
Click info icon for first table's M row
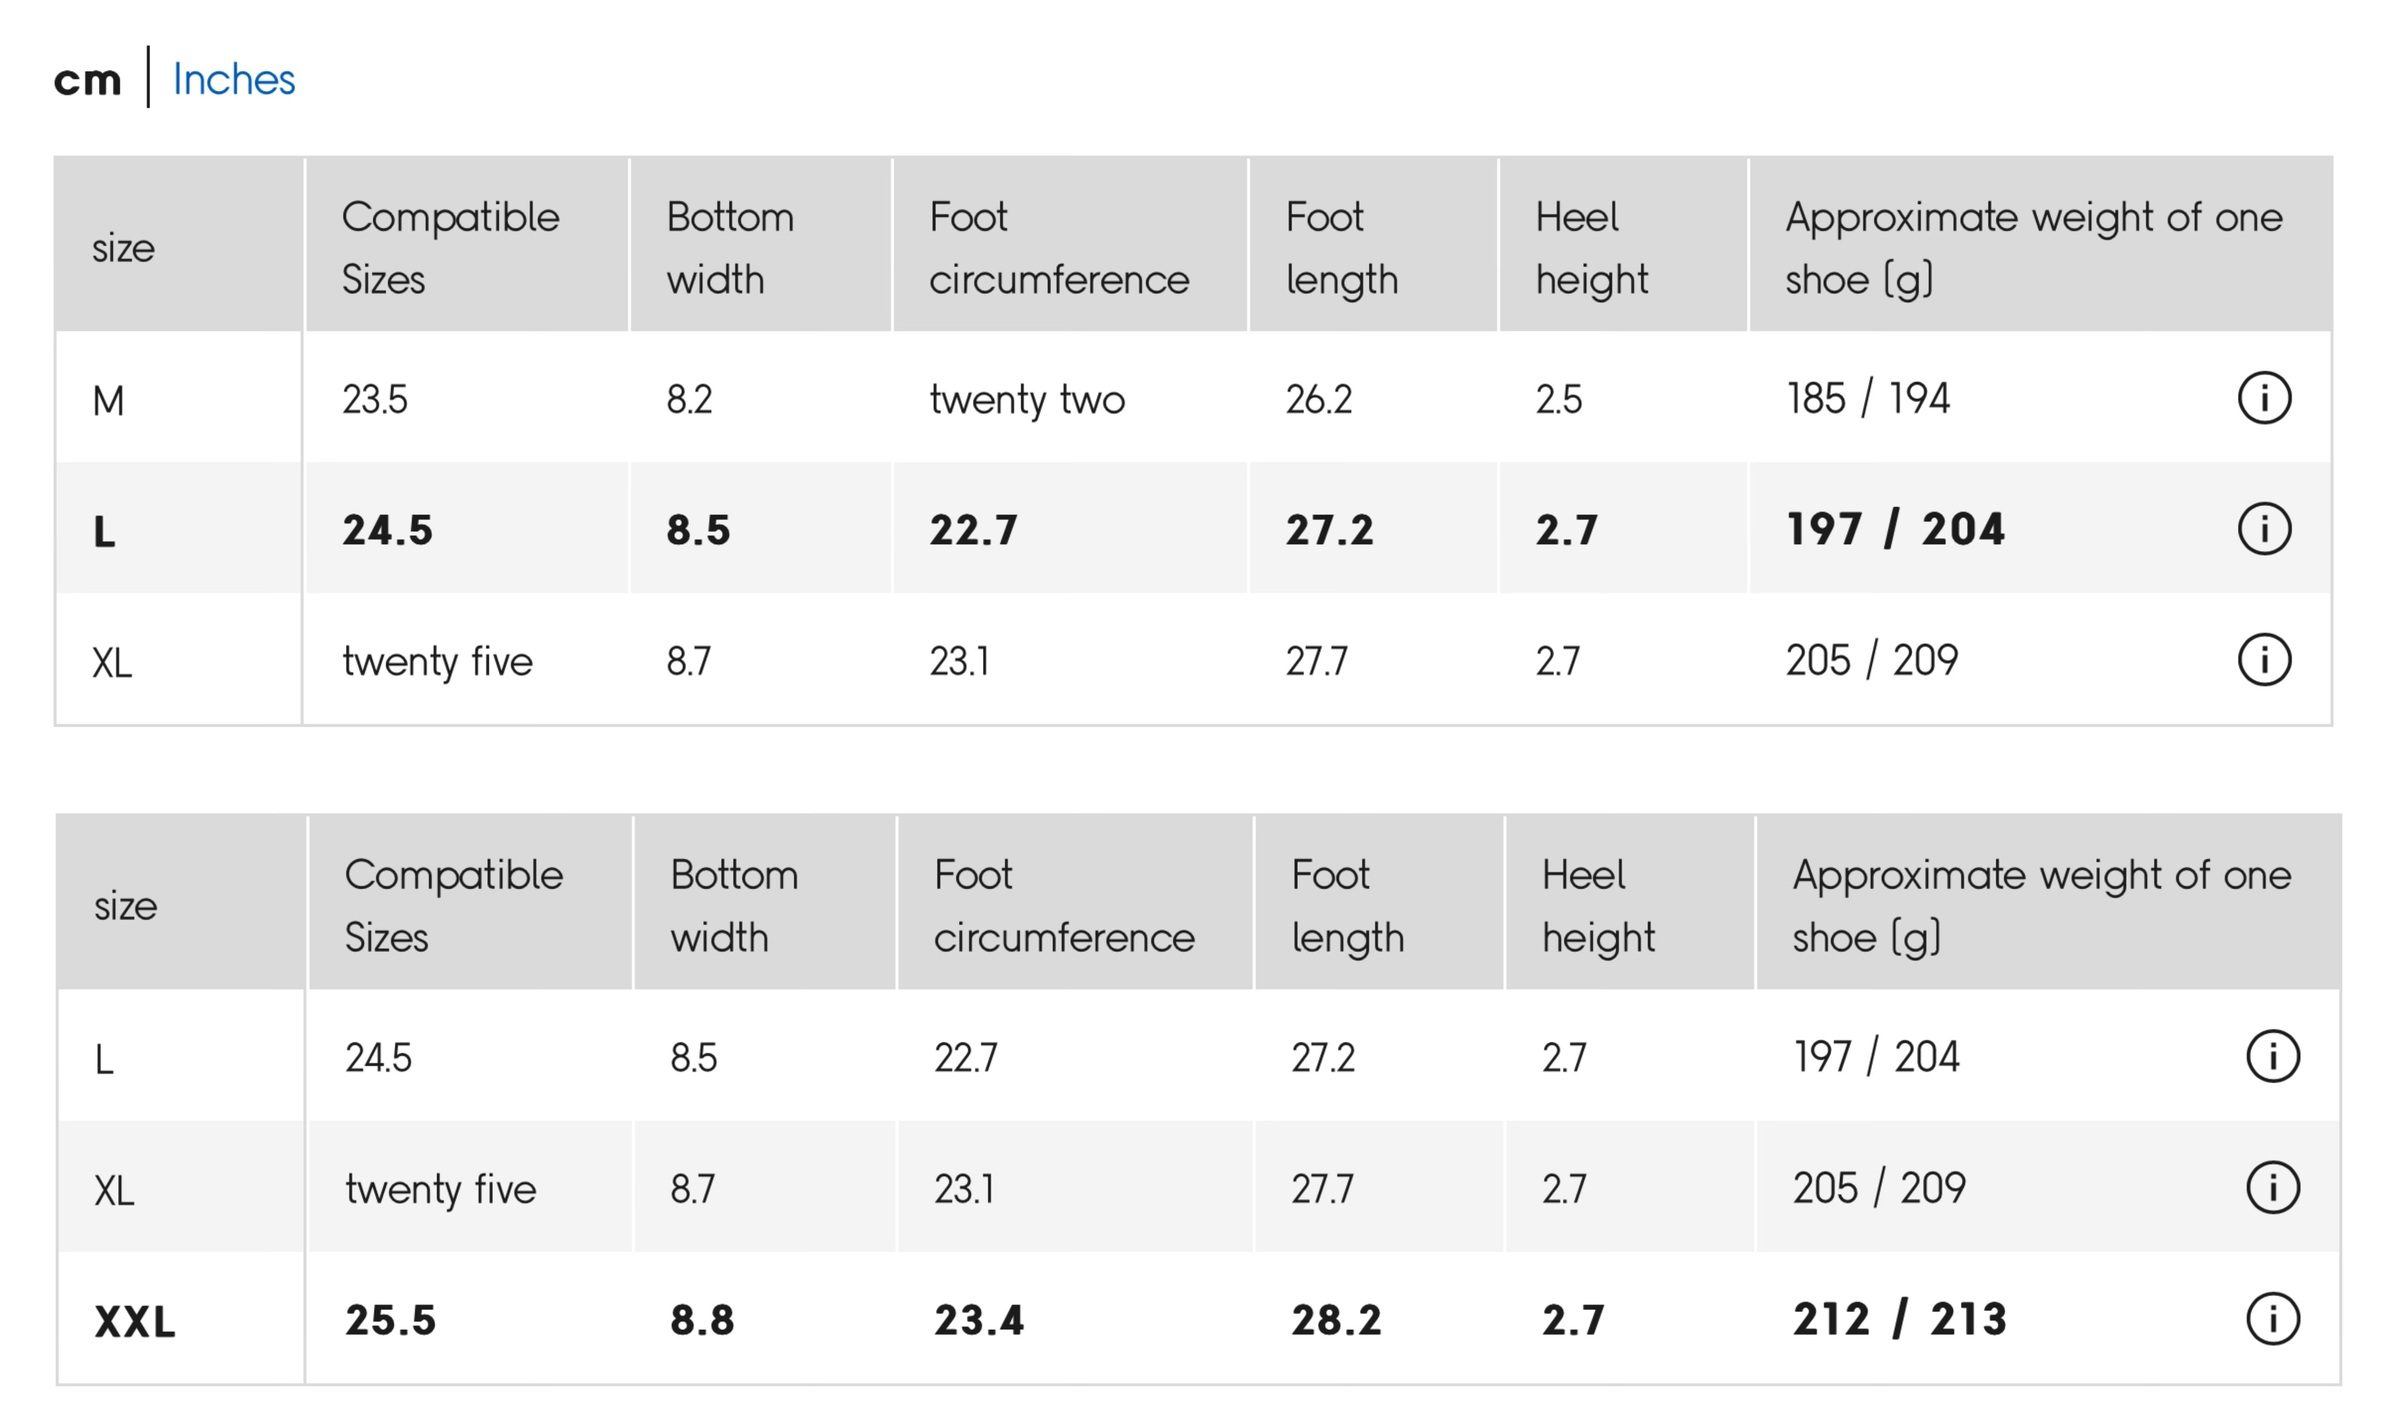[2264, 398]
